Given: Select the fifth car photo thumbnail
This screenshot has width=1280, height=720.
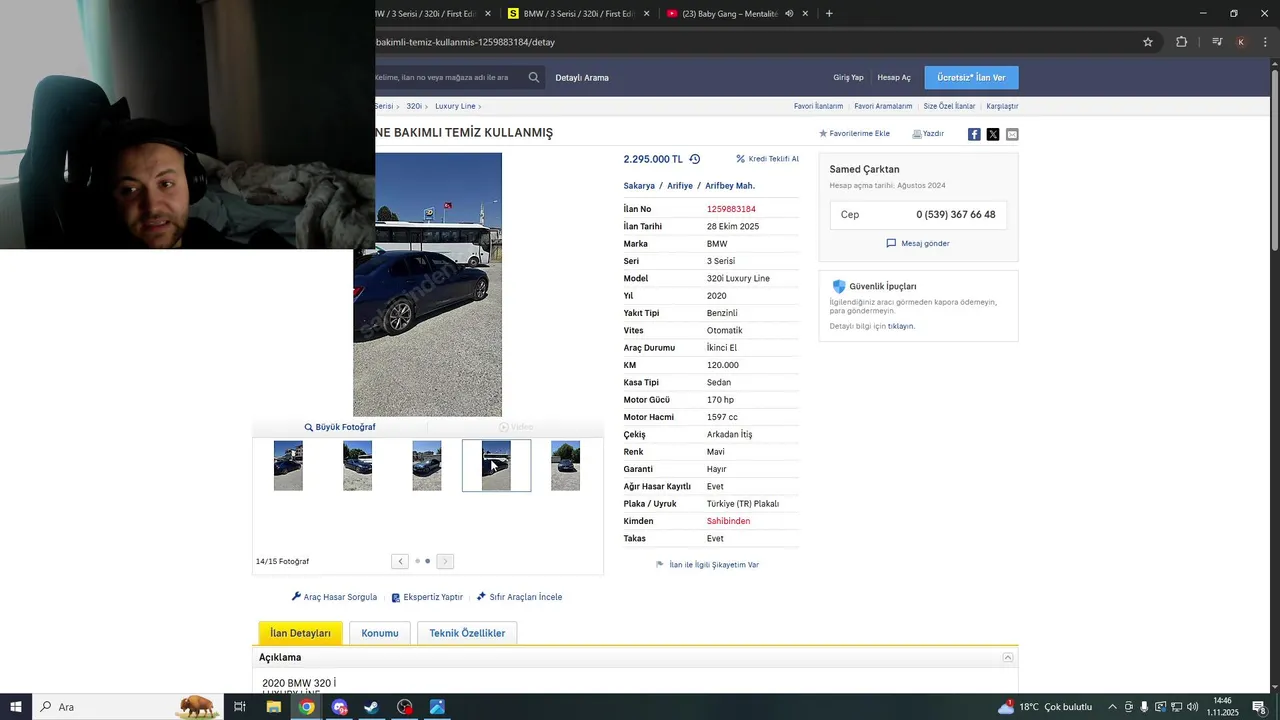Looking at the screenshot, I should (565, 466).
